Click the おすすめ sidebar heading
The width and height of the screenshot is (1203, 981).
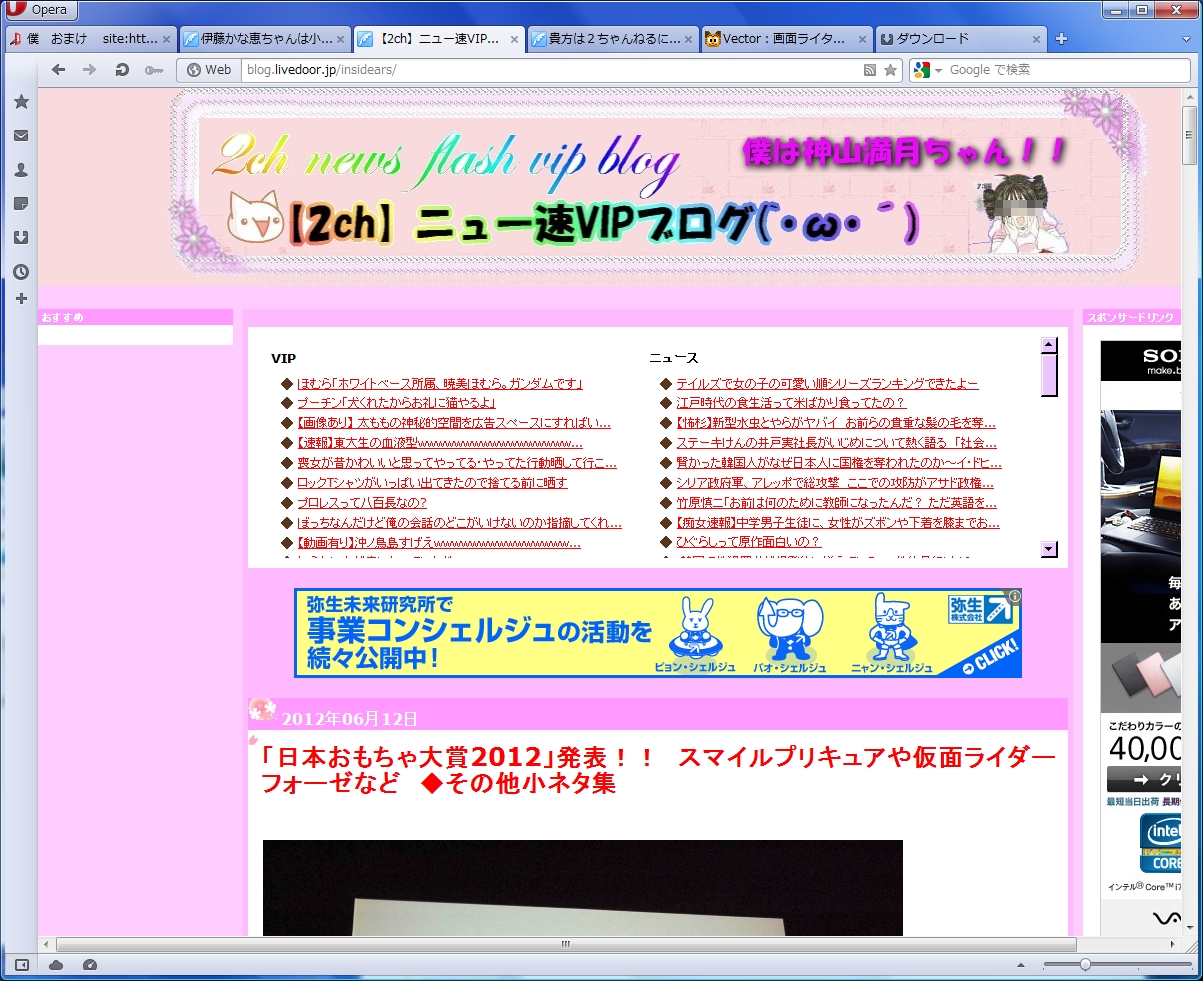63,317
